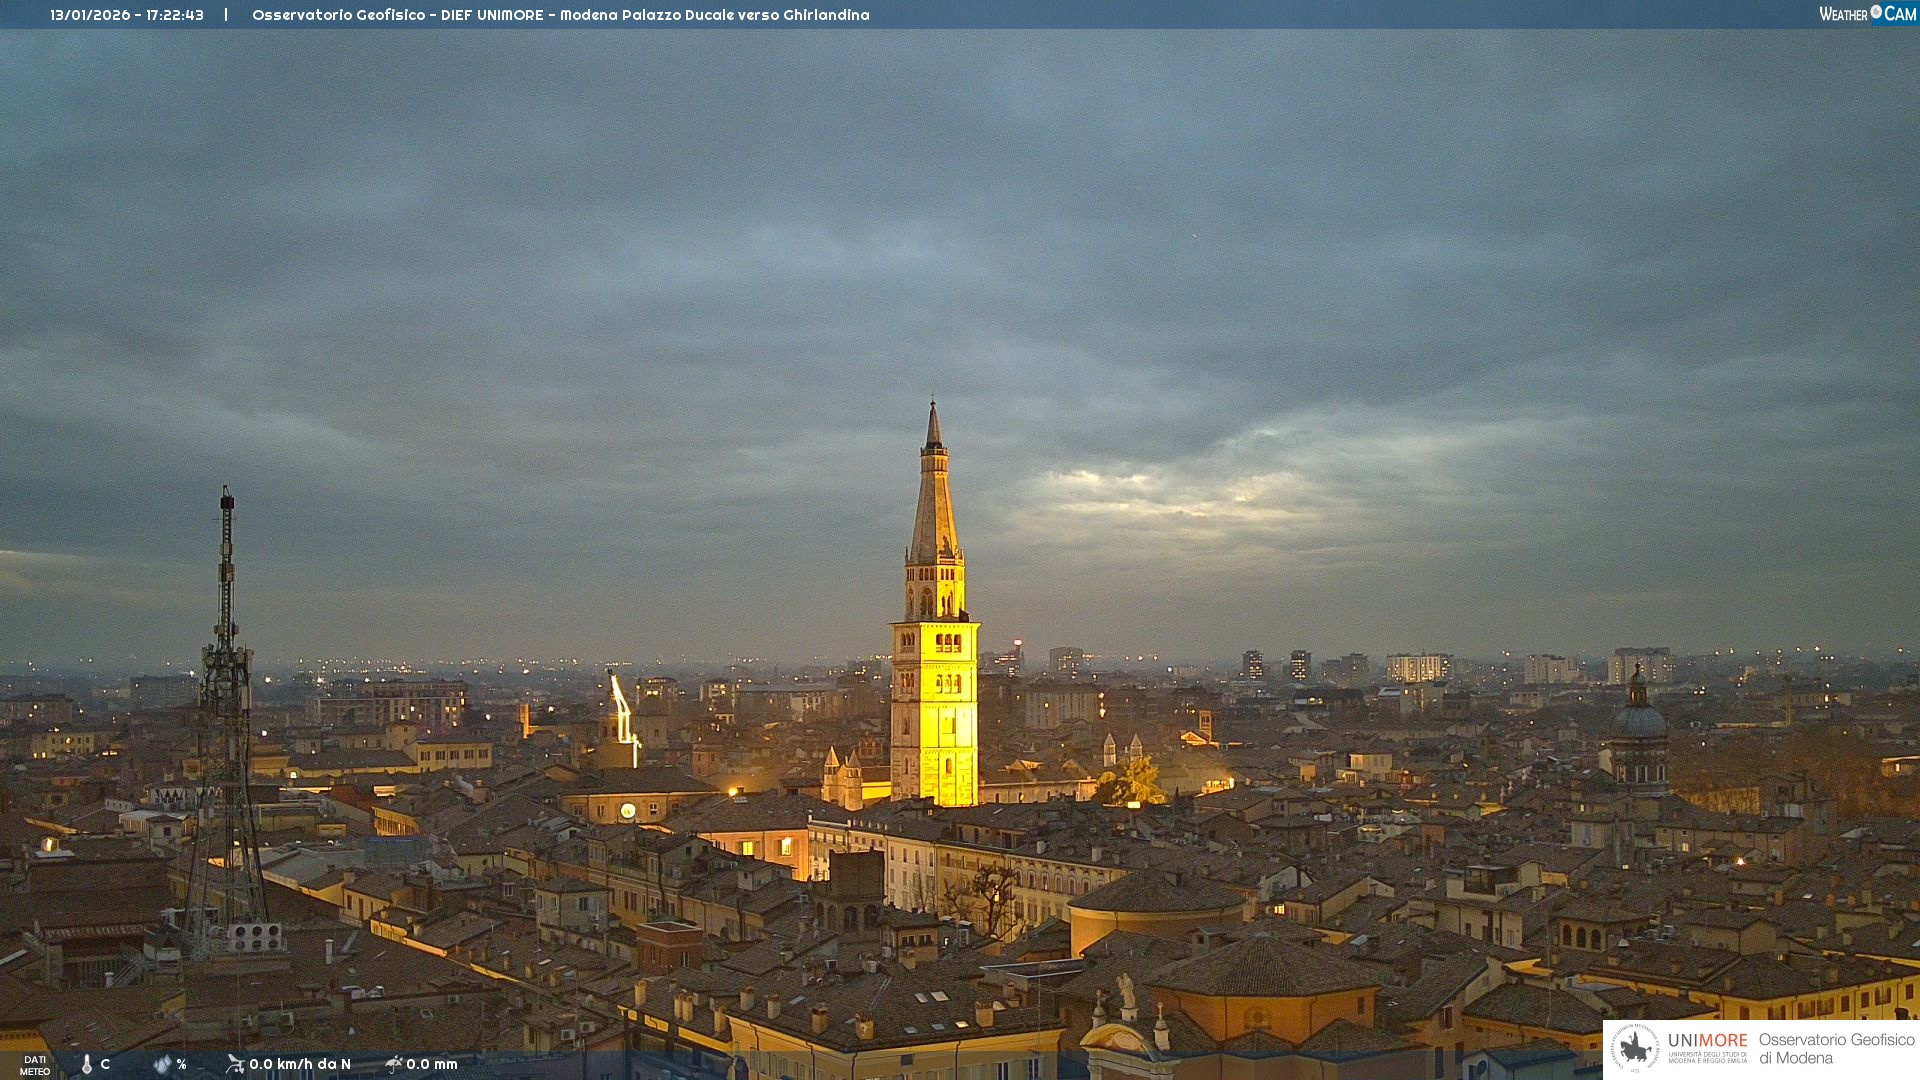Viewport: 1920px width, 1080px height.
Task: Open the Osservatorio Geofisico di Modena text
Action: [1836, 1048]
